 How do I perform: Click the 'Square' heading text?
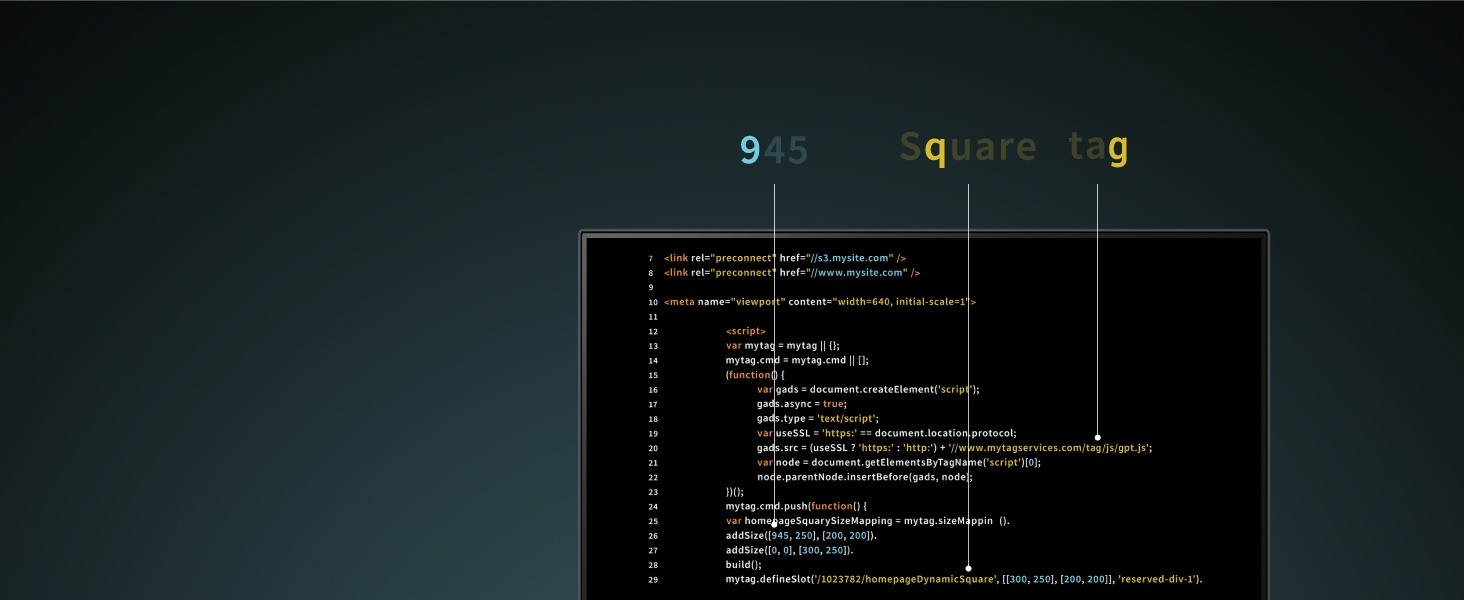[x=968, y=149]
